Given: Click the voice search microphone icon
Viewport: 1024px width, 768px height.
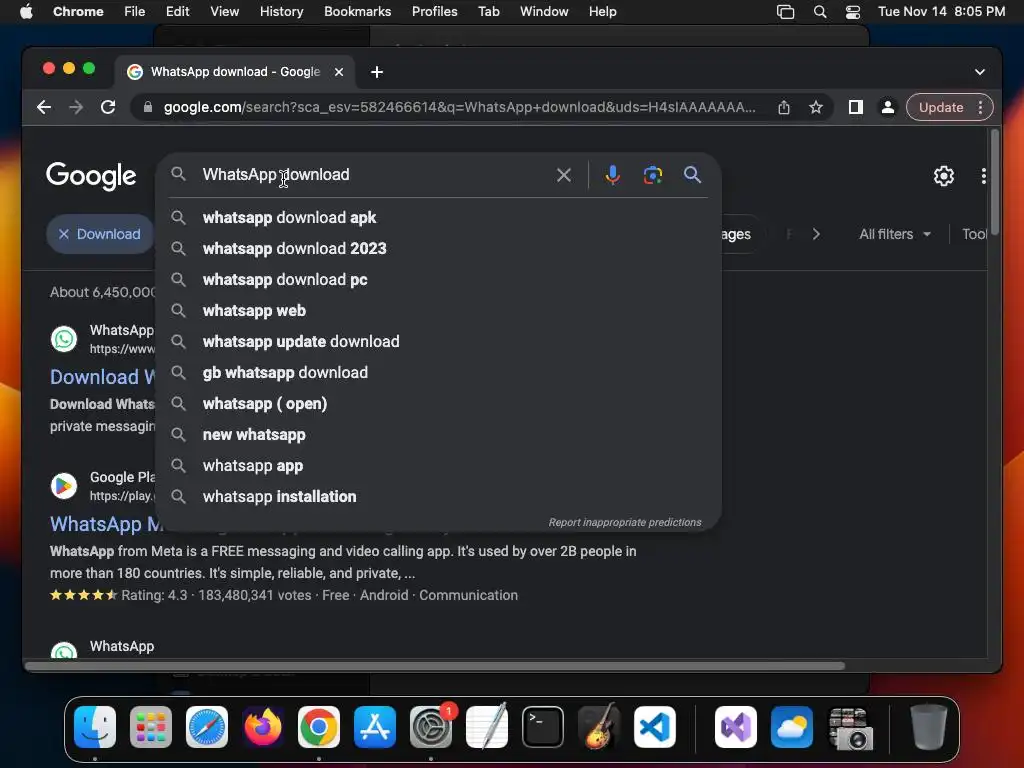Looking at the screenshot, I should coord(612,175).
